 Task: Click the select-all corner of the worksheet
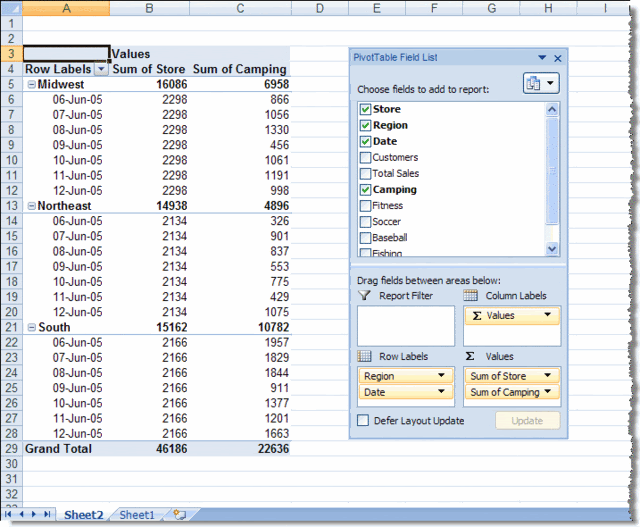point(11,8)
